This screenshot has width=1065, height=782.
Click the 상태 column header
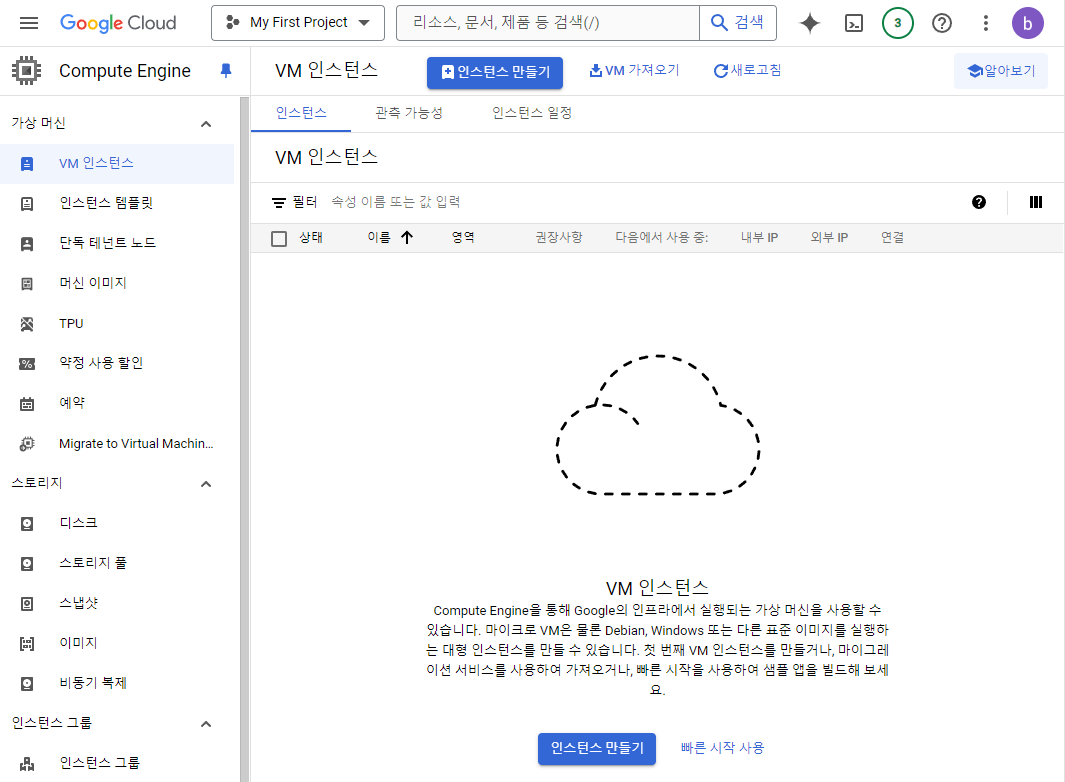coord(311,237)
